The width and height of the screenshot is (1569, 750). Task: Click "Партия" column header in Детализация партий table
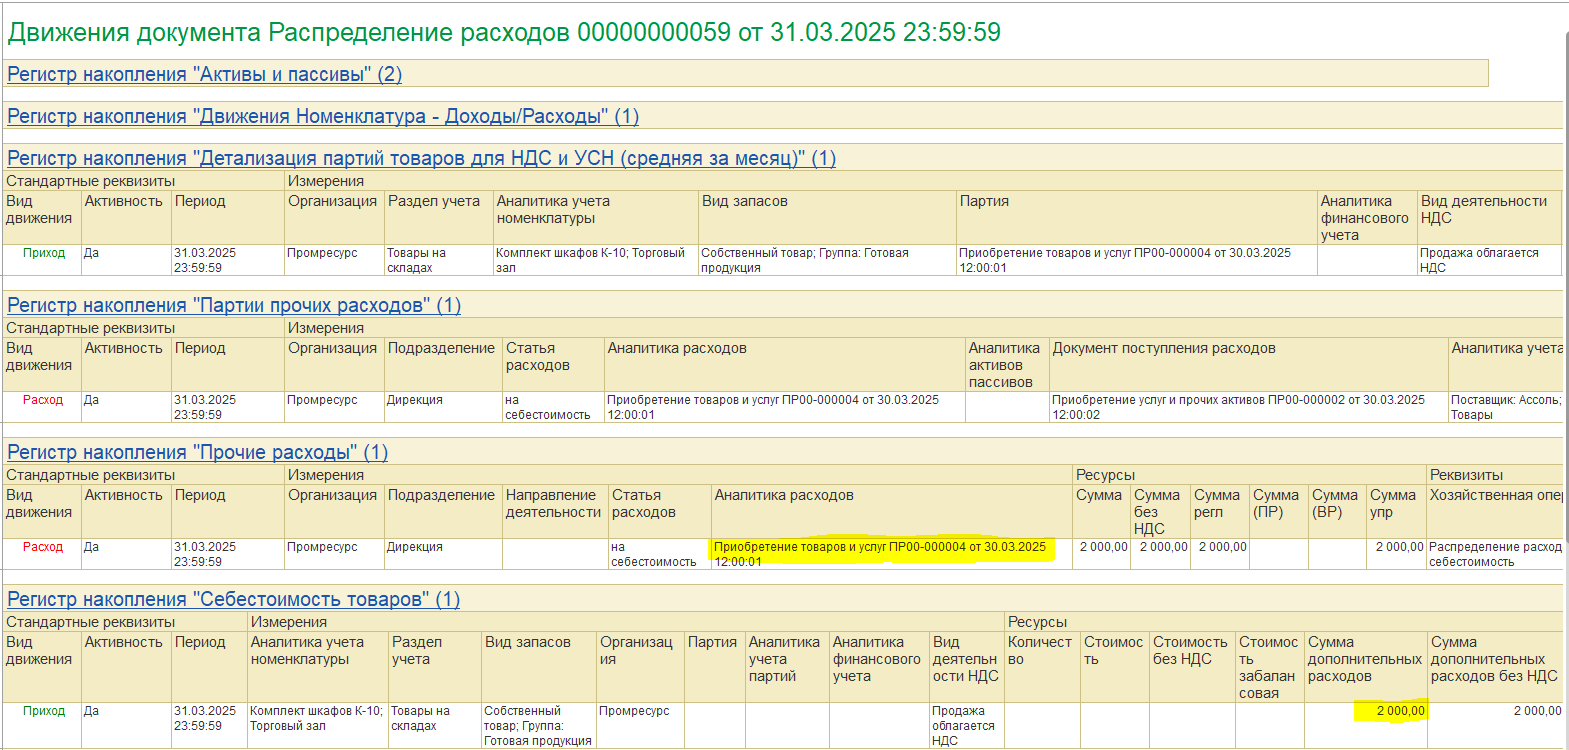click(984, 202)
